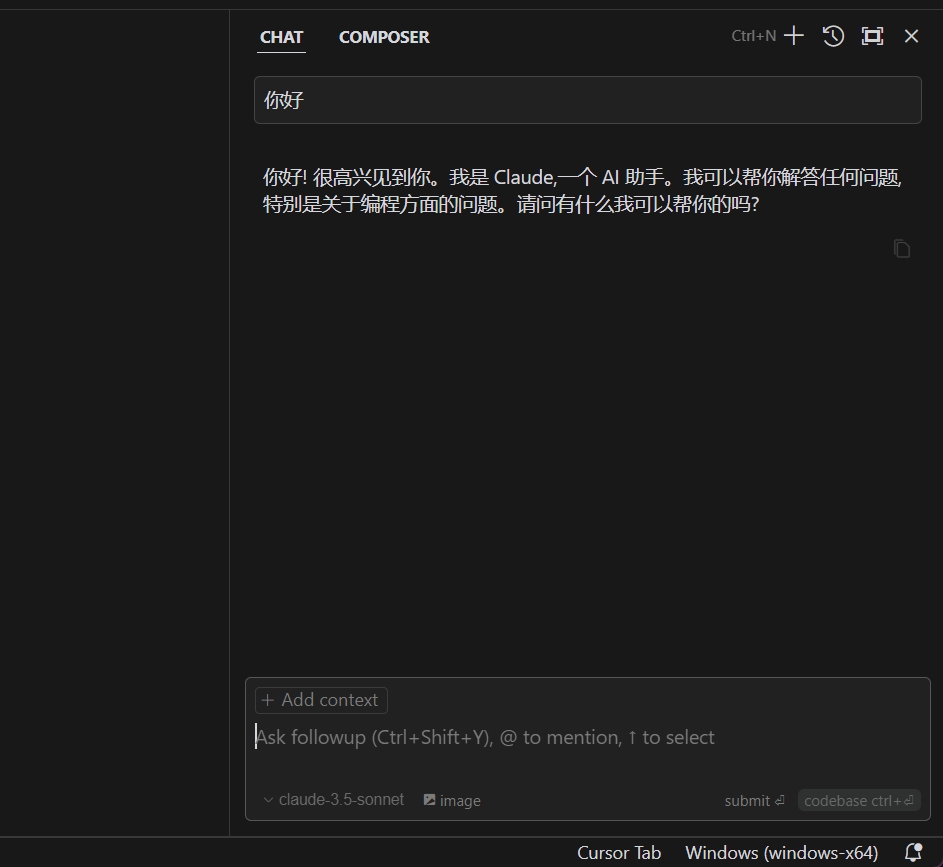This screenshot has width=943, height=867.
Task: Click the Add context button
Action: tap(320, 700)
